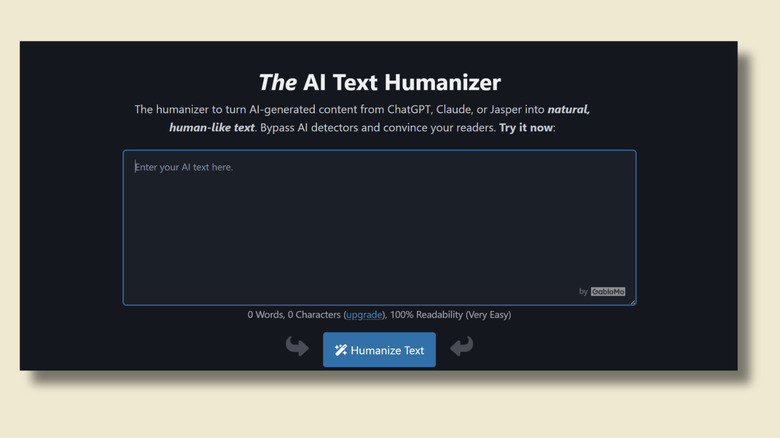Image resolution: width=780 pixels, height=438 pixels.
Task: Click the '0 Words' counter text
Action: (x=265, y=315)
